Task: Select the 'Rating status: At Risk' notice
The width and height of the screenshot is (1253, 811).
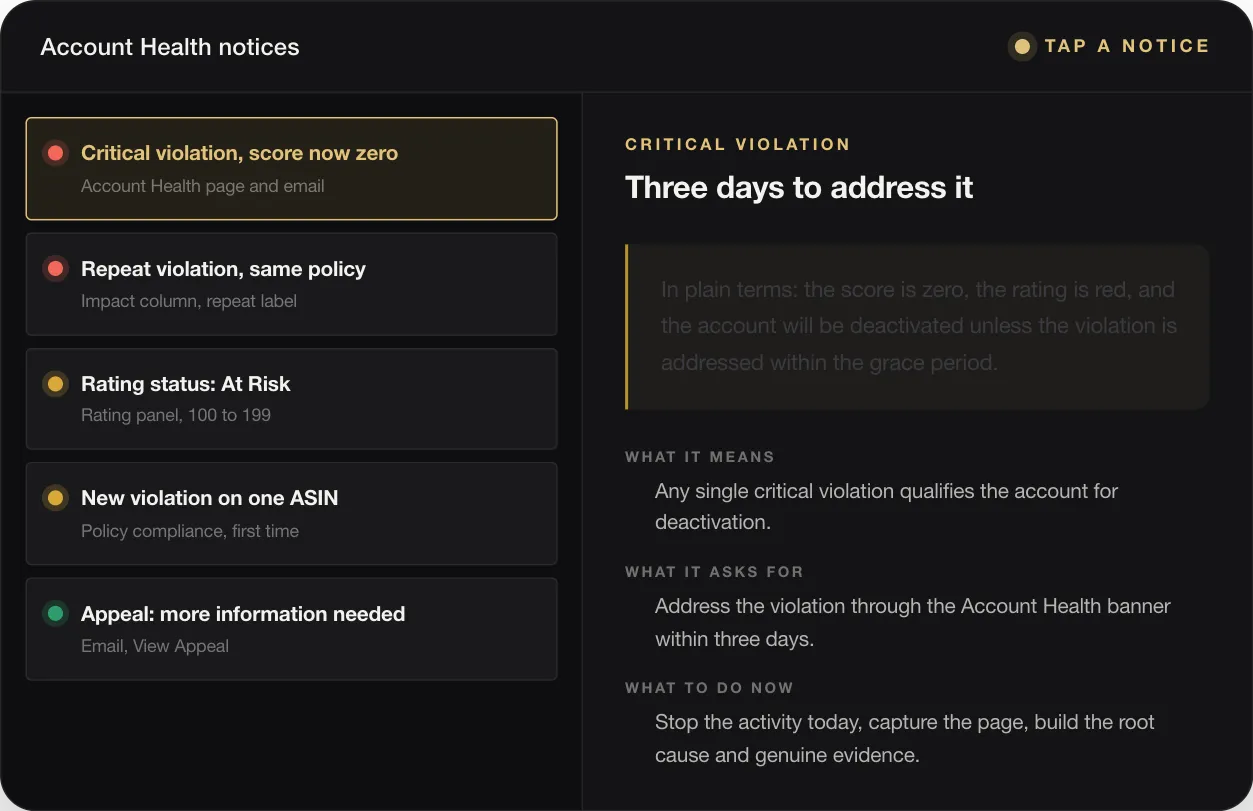Action: click(x=291, y=399)
